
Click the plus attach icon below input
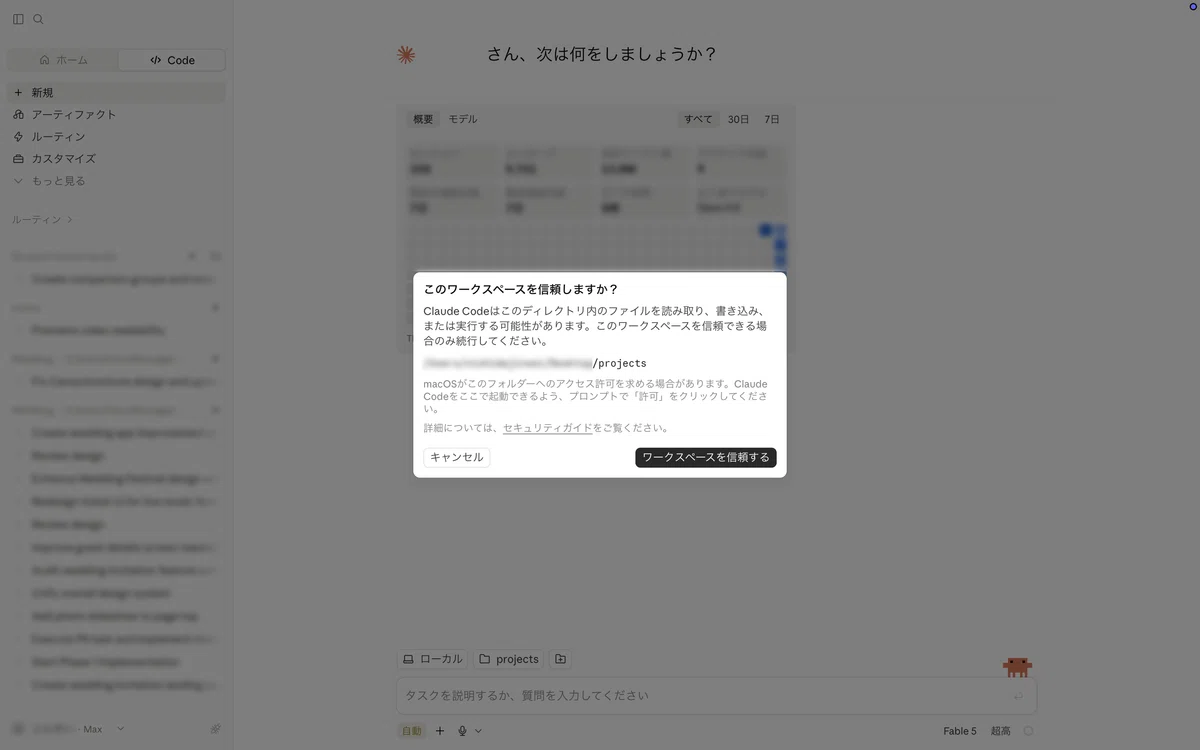tap(440, 731)
